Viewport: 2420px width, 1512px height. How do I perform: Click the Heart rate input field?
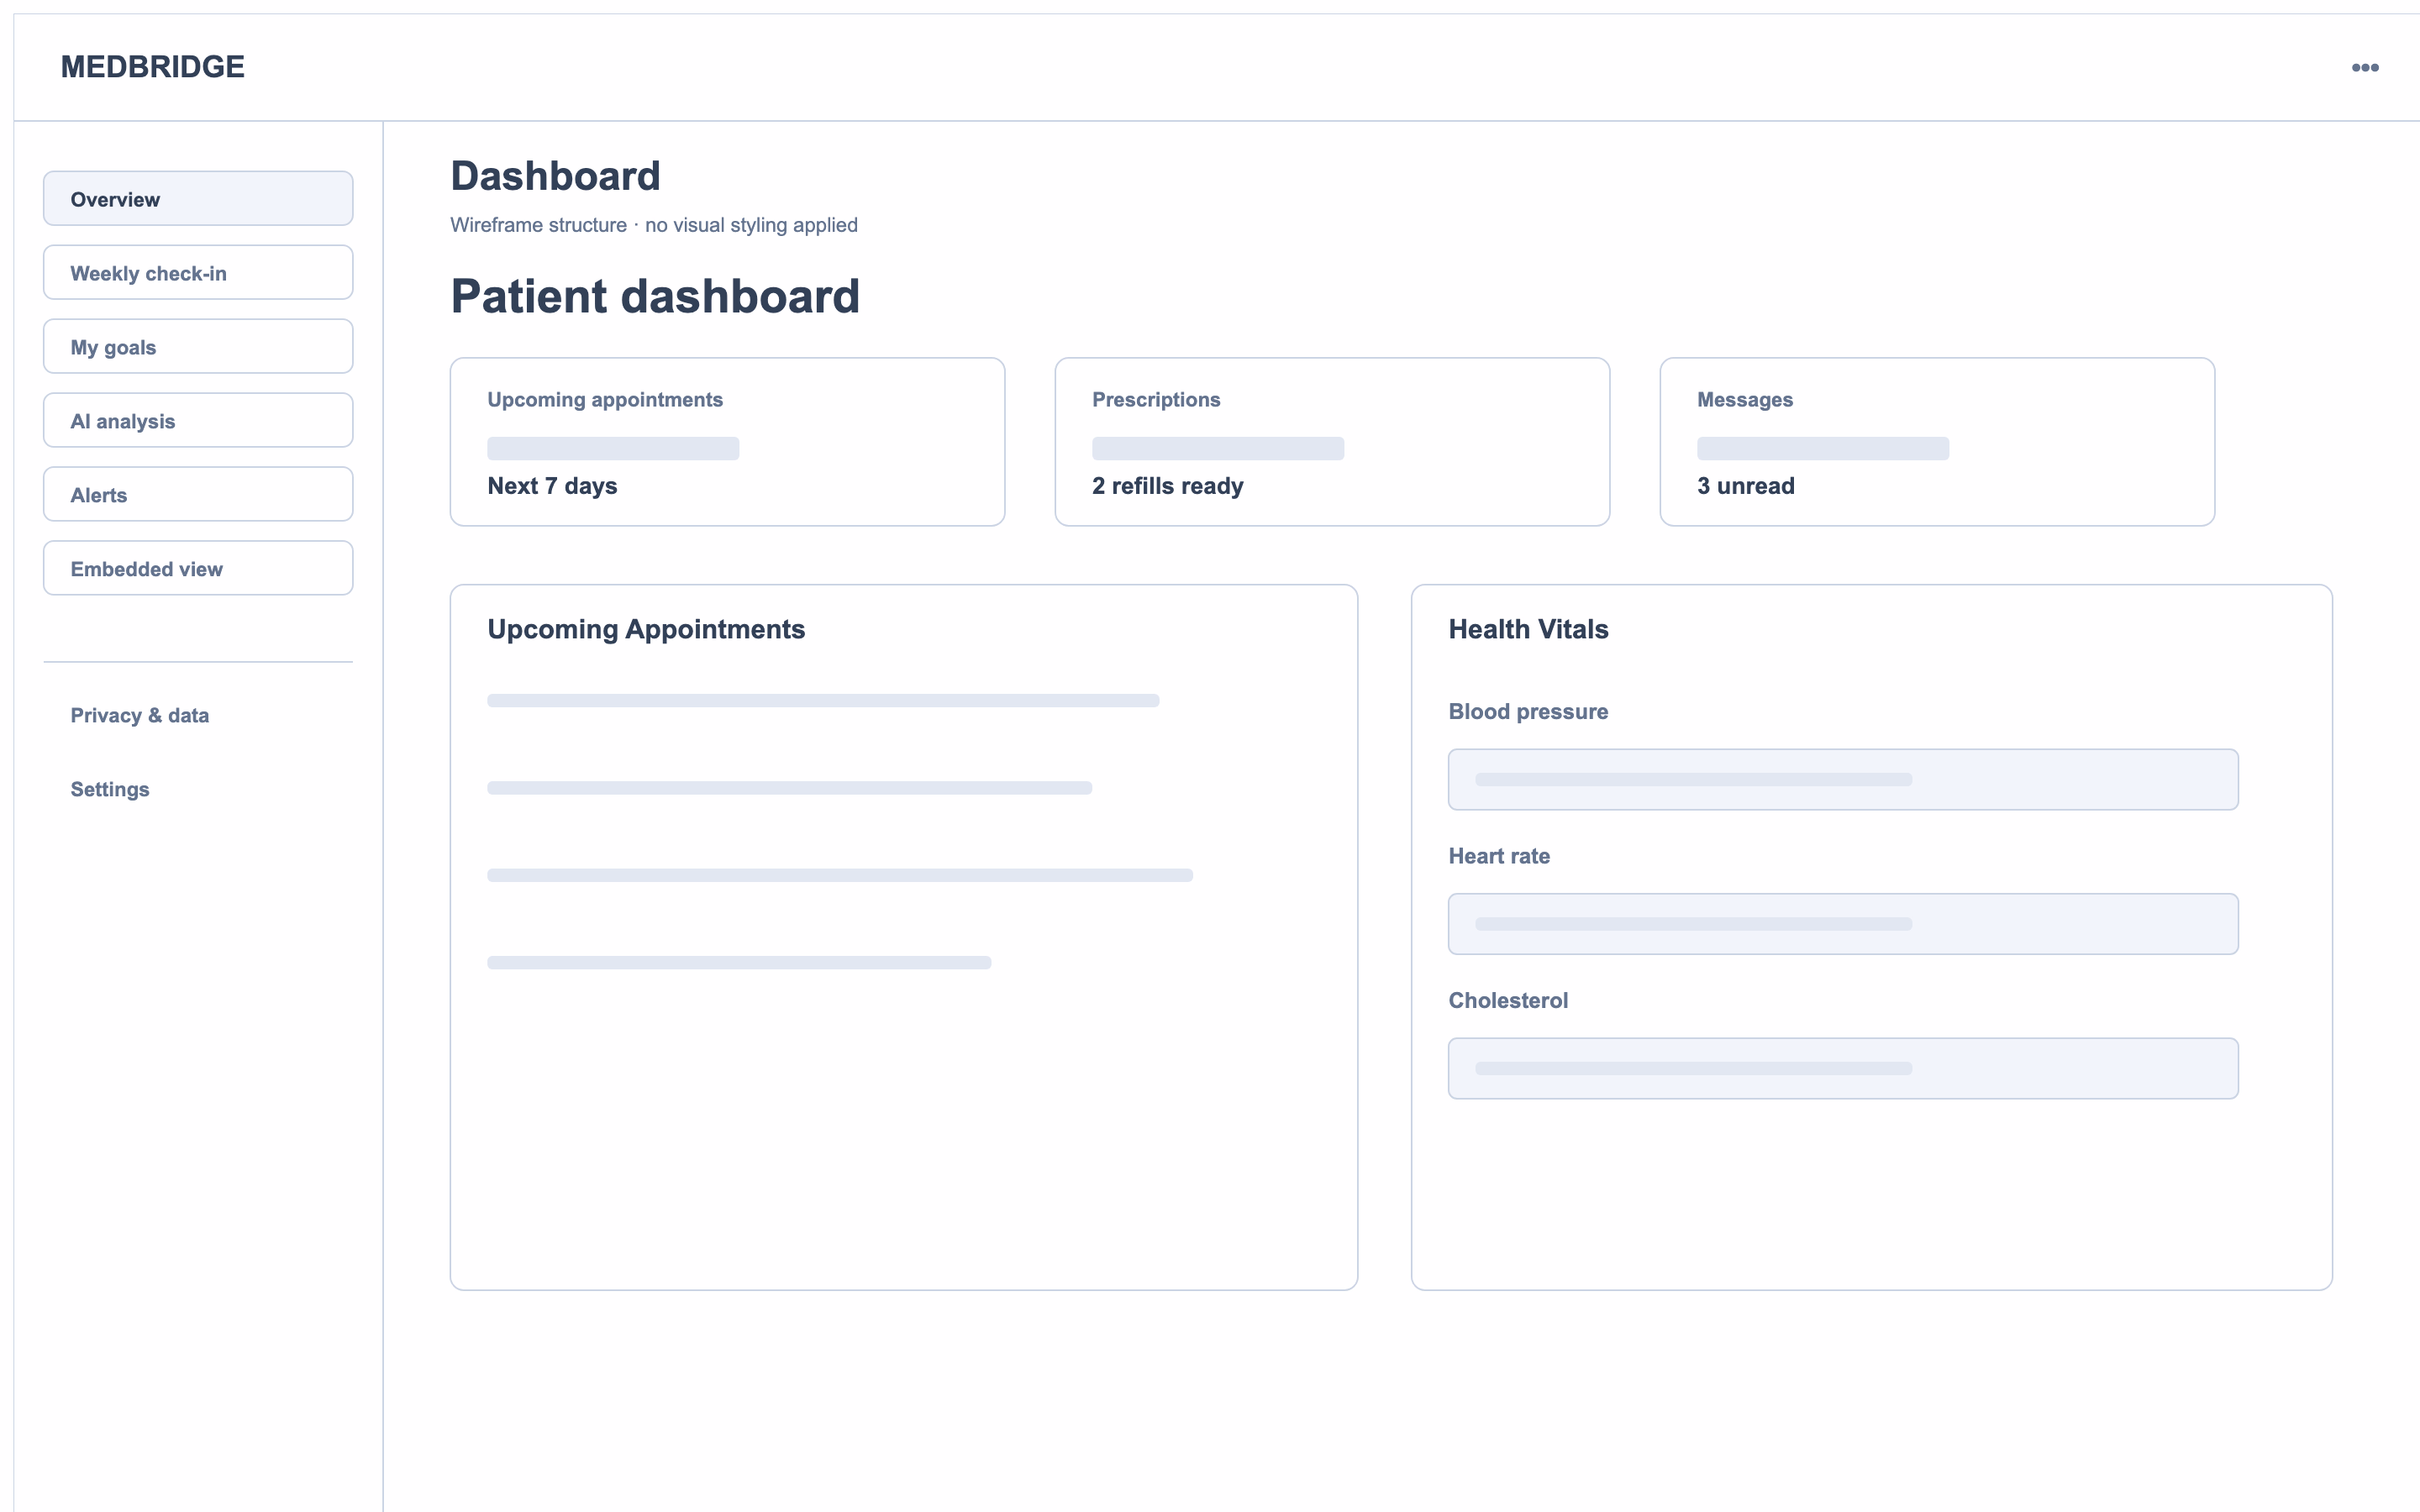[x=1843, y=924]
